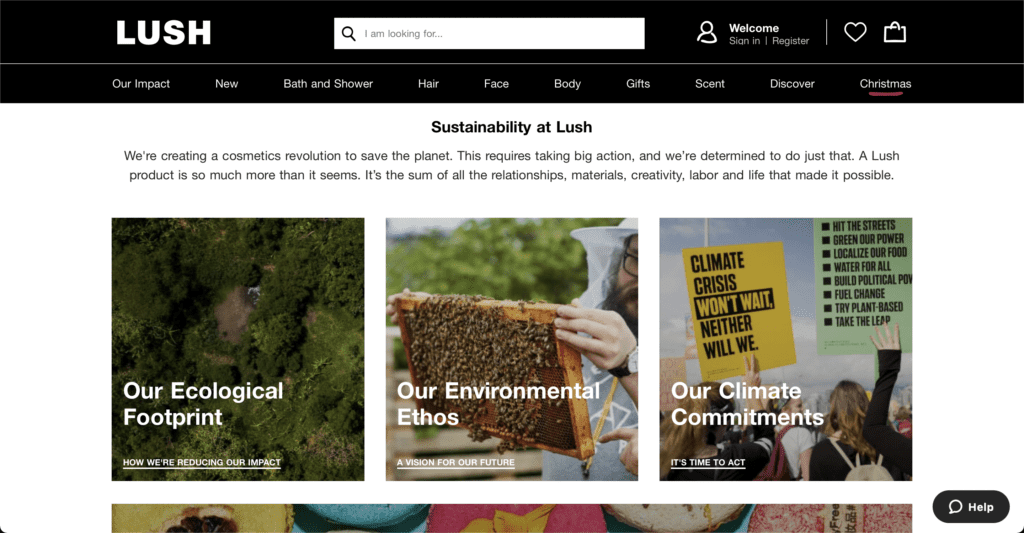The height and width of the screenshot is (533, 1024).
Task: Click the colorful banner image below cards
Action: [512, 518]
